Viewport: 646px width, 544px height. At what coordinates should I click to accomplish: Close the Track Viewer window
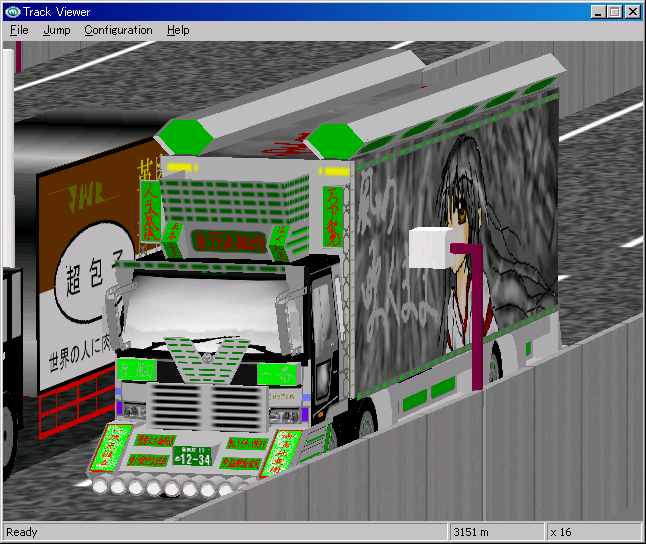632,12
